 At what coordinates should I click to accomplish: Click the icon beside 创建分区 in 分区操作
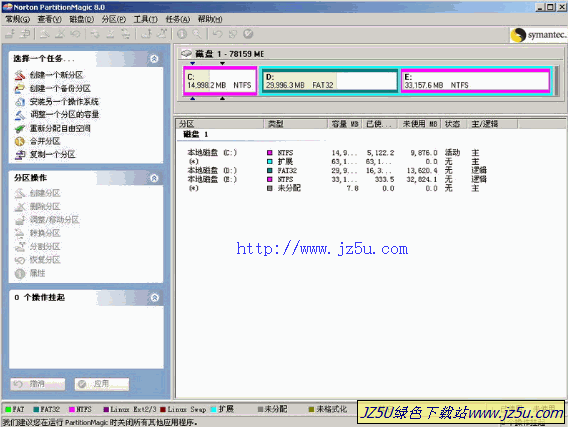coord(20,193)
